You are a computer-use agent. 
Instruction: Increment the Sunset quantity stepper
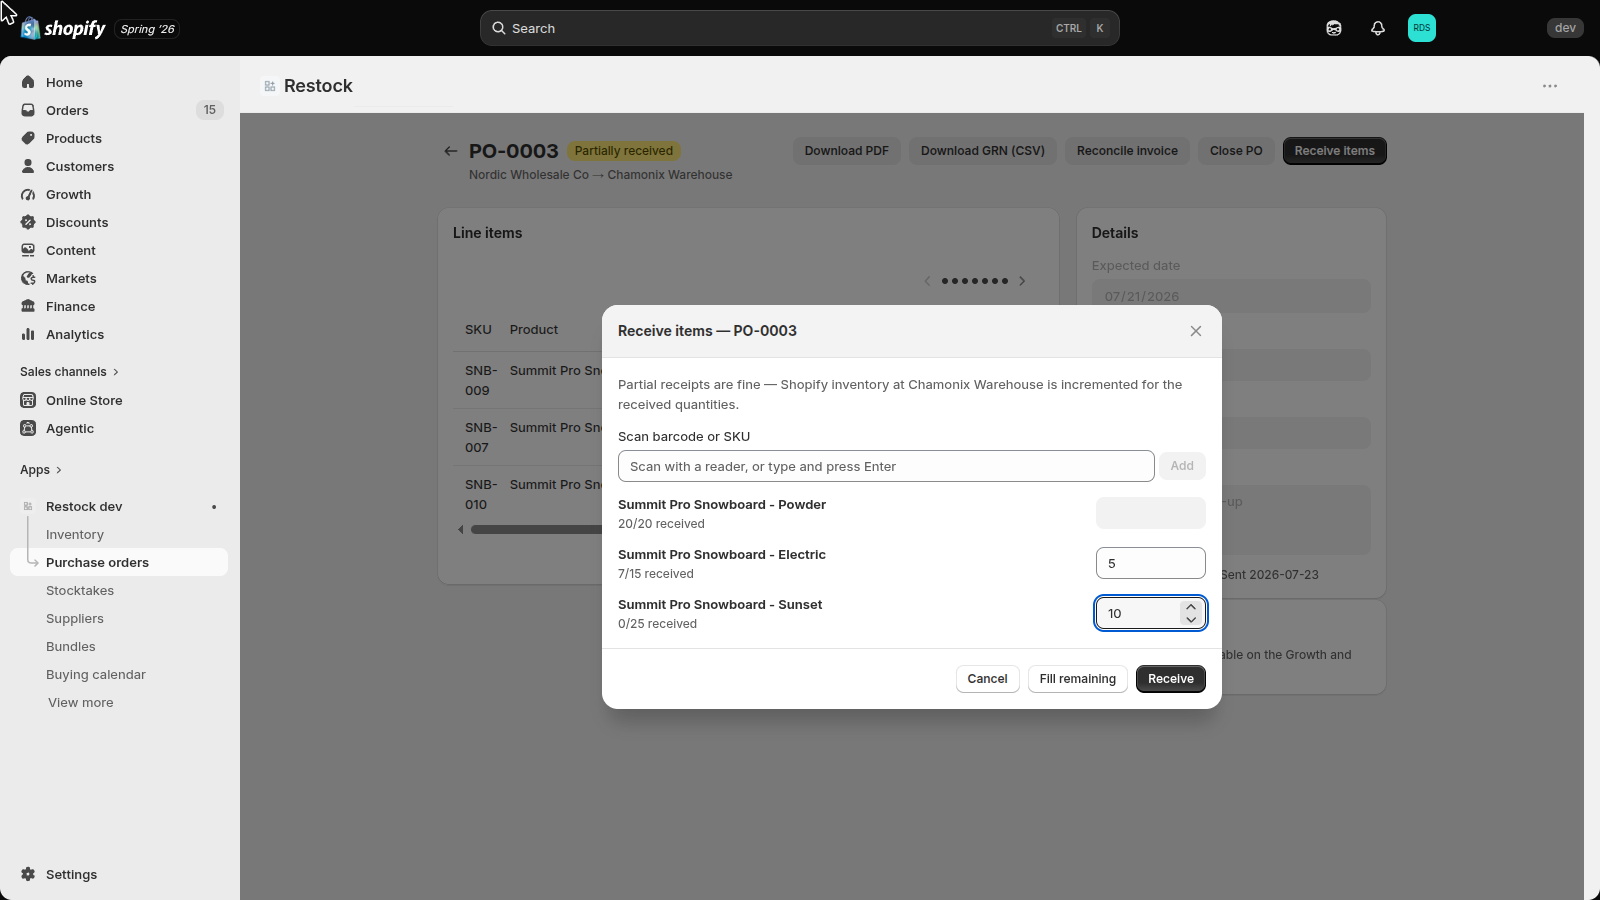tap(1191, 607)
